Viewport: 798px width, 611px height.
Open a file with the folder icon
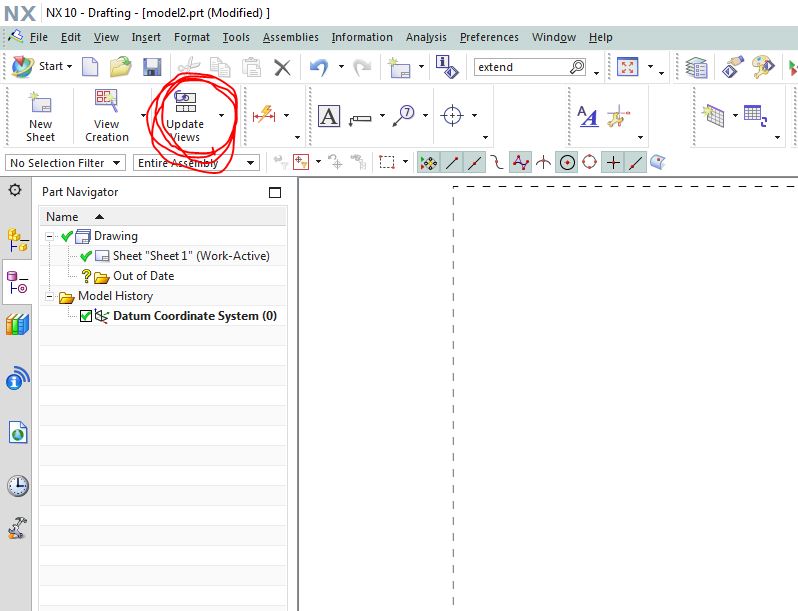121,67
